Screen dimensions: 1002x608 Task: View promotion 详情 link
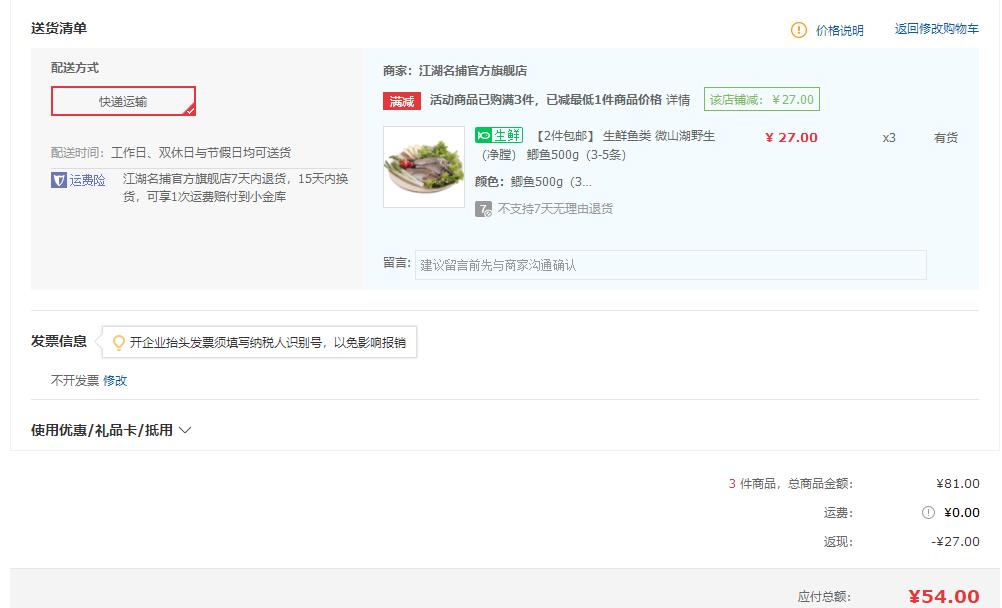(x=678, y=100)
